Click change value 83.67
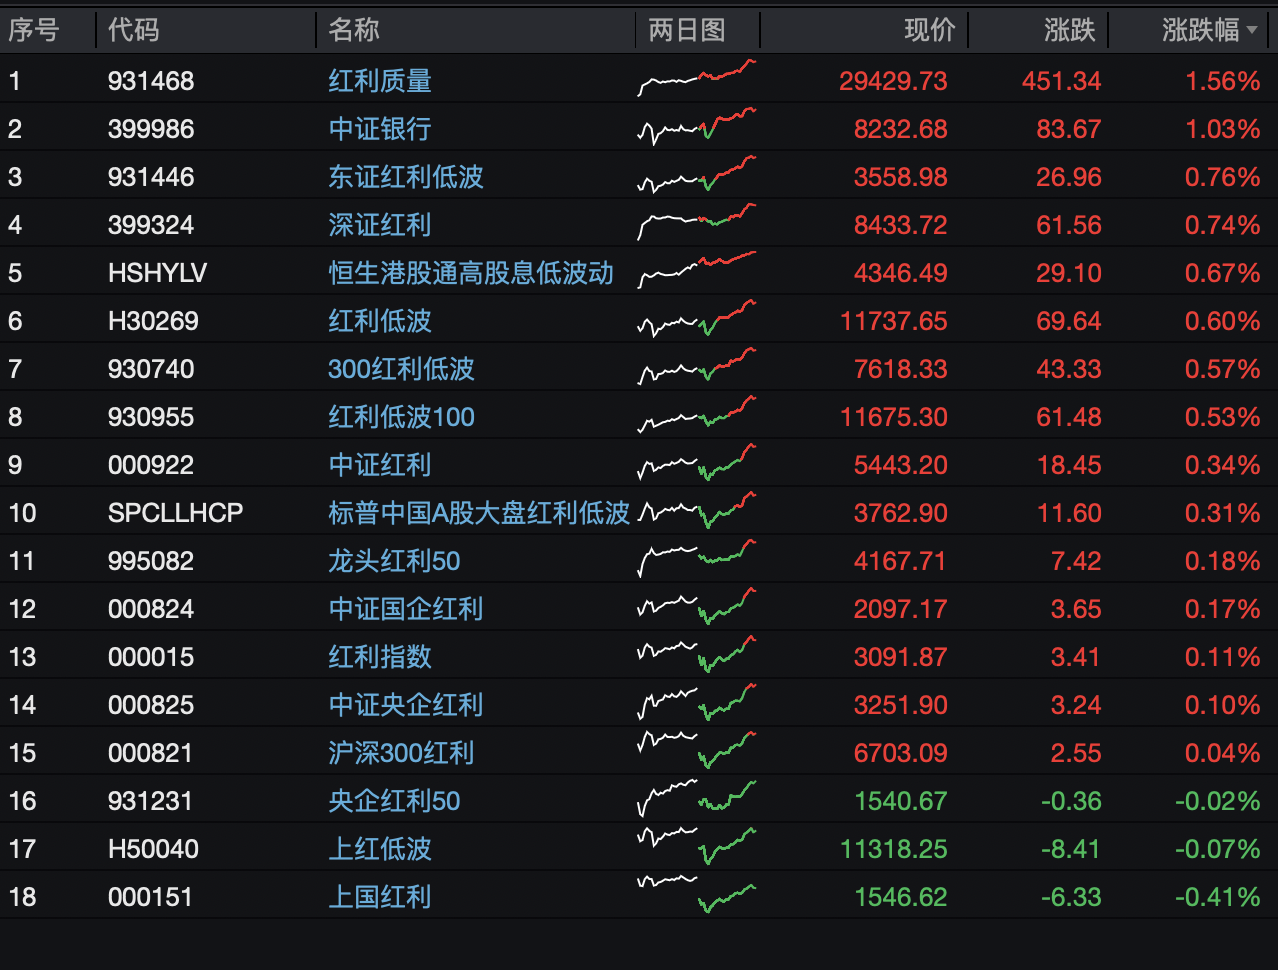The width and height of the screenshot is (1278, 970). 1069,129
